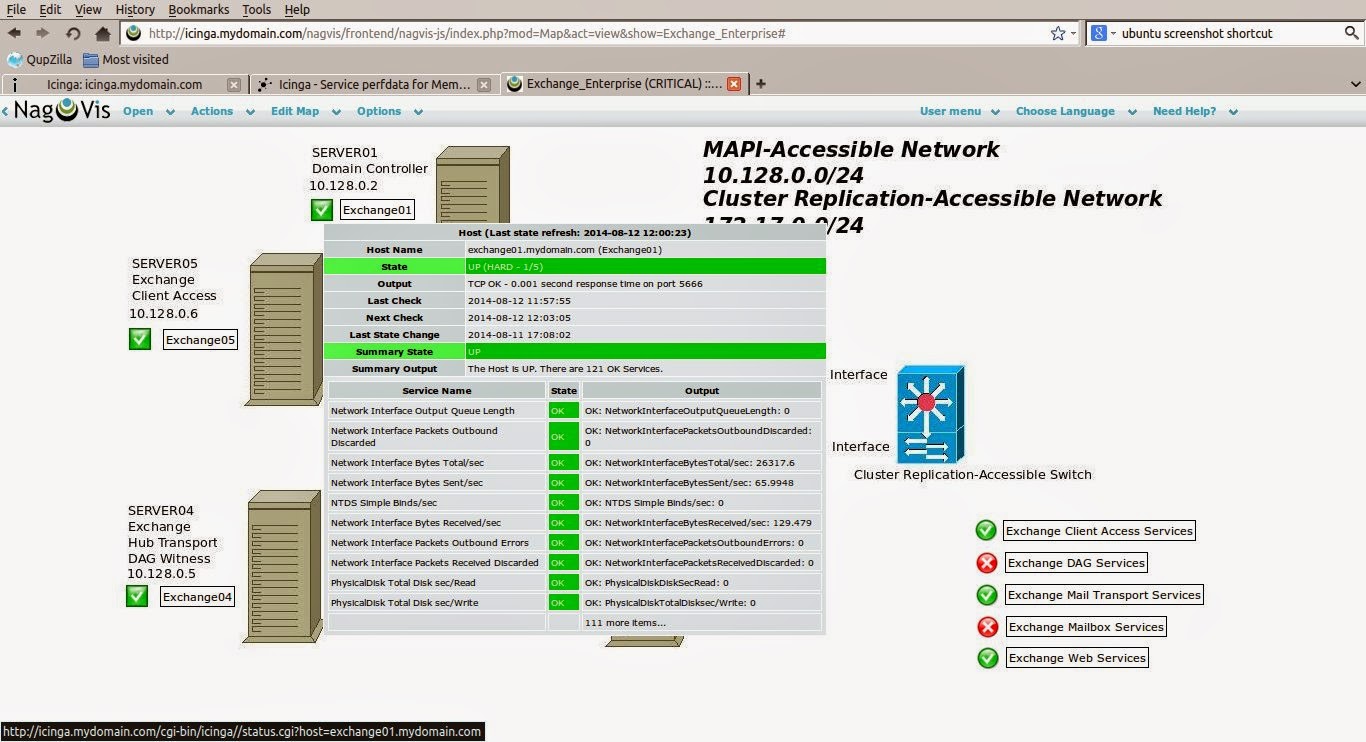Close the Exchange_Enterprise tab
Screen dimensions: 1366x742
[x=734, y=84]
